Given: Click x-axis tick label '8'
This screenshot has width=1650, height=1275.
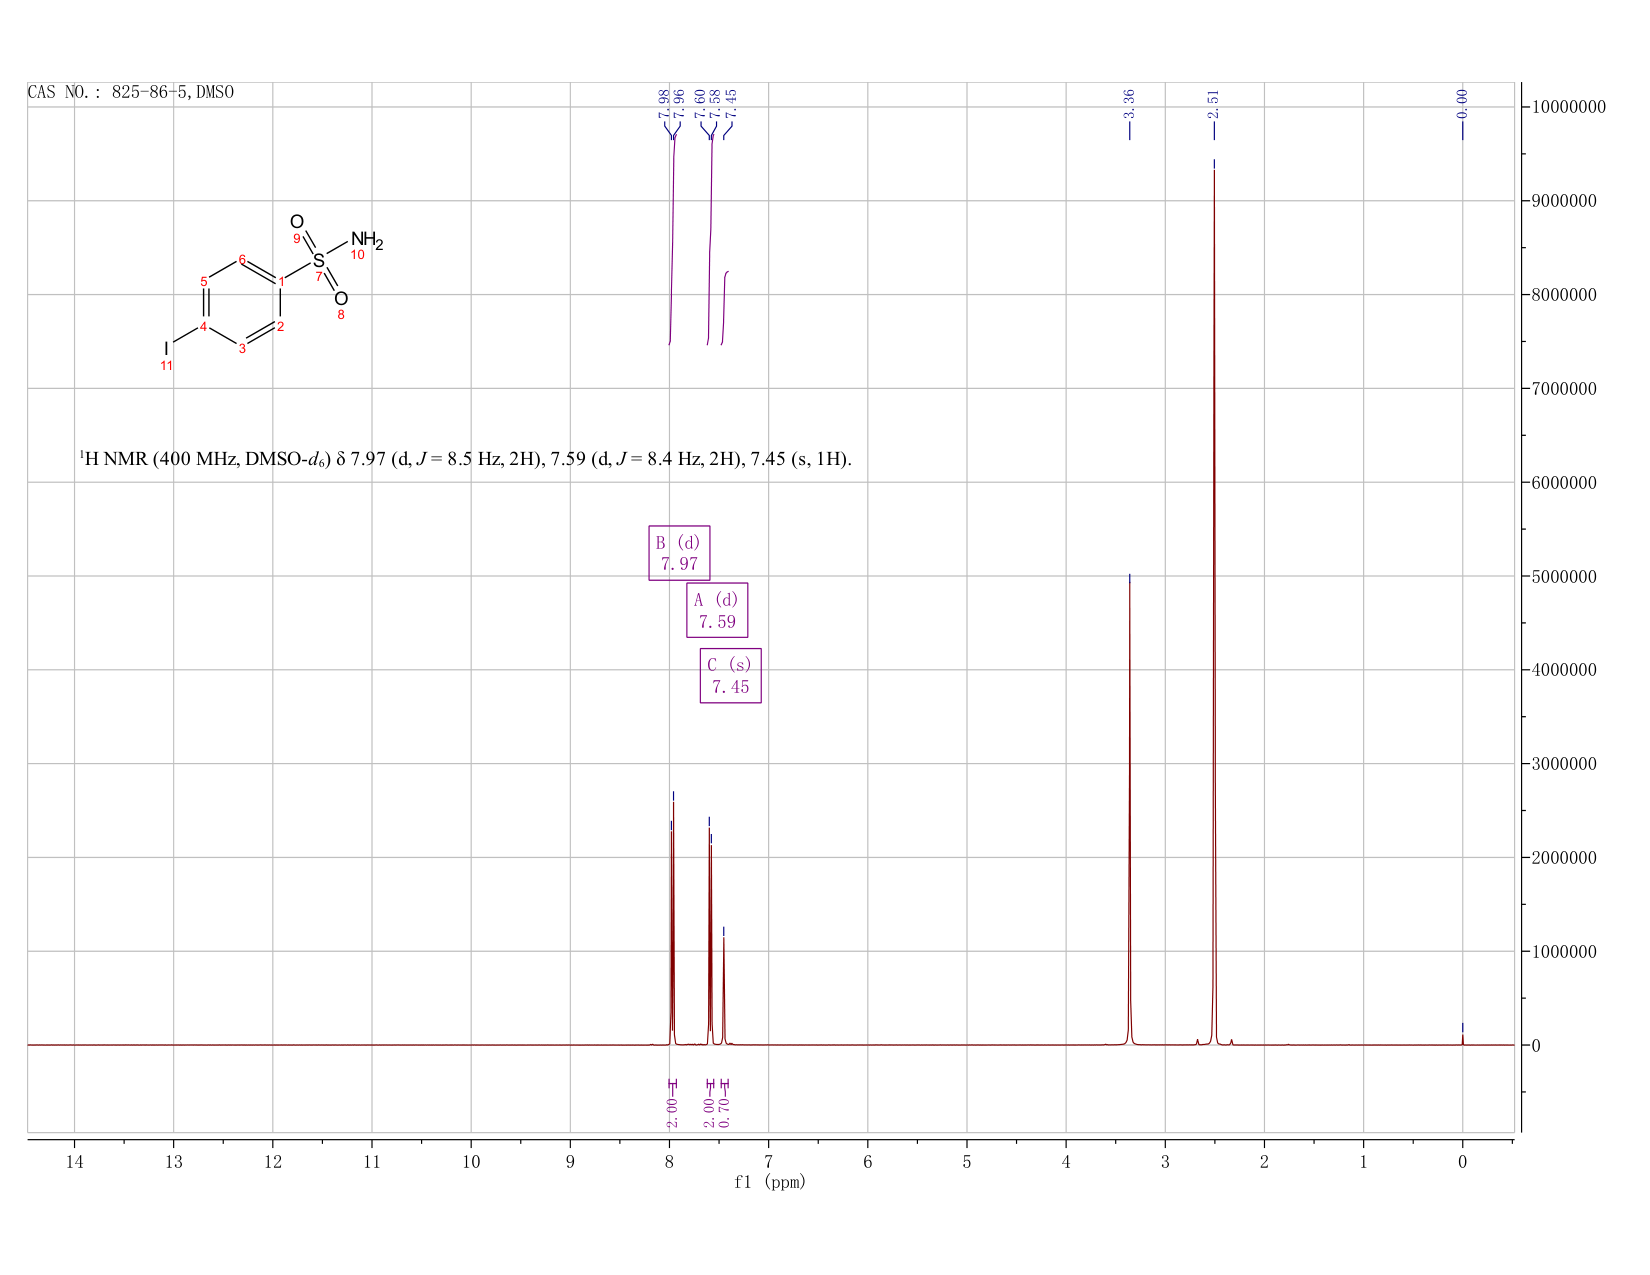Looking at the screenshot, I should (669, 1161).
